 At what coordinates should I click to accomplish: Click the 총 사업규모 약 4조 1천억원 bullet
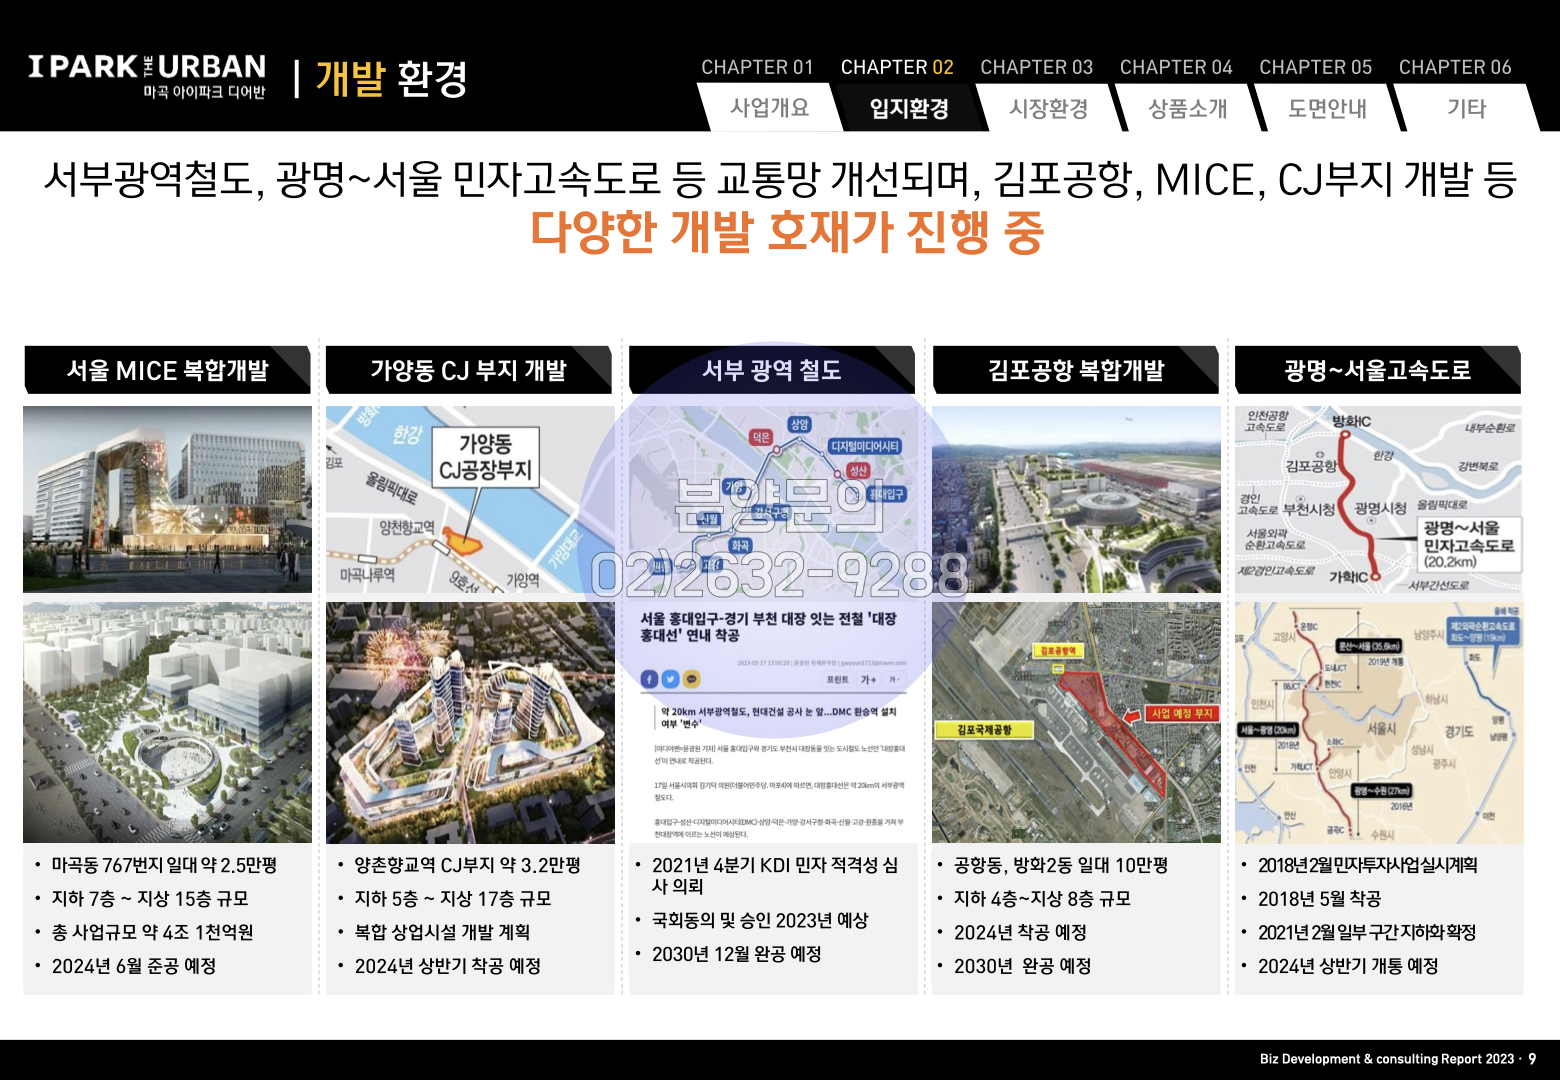tap(152, 932)
